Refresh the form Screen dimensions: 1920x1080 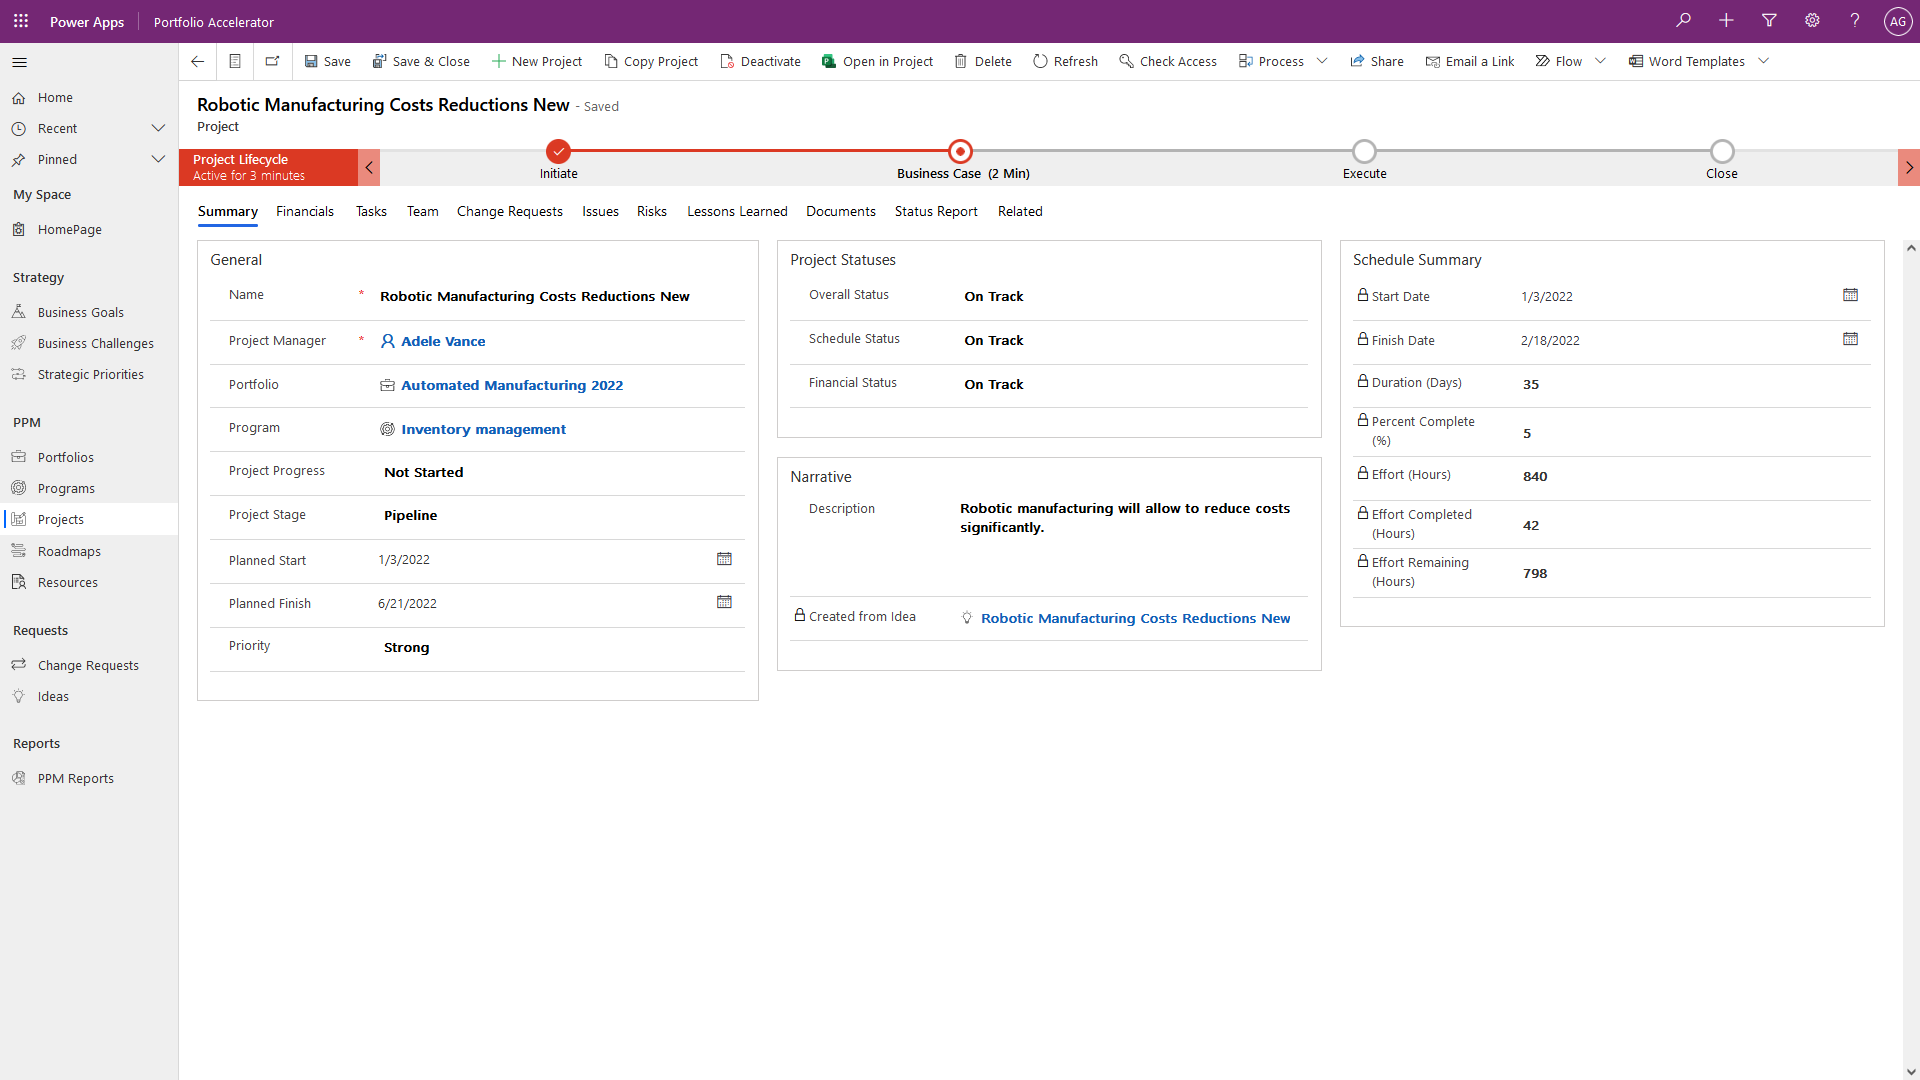coord(1065,61)
